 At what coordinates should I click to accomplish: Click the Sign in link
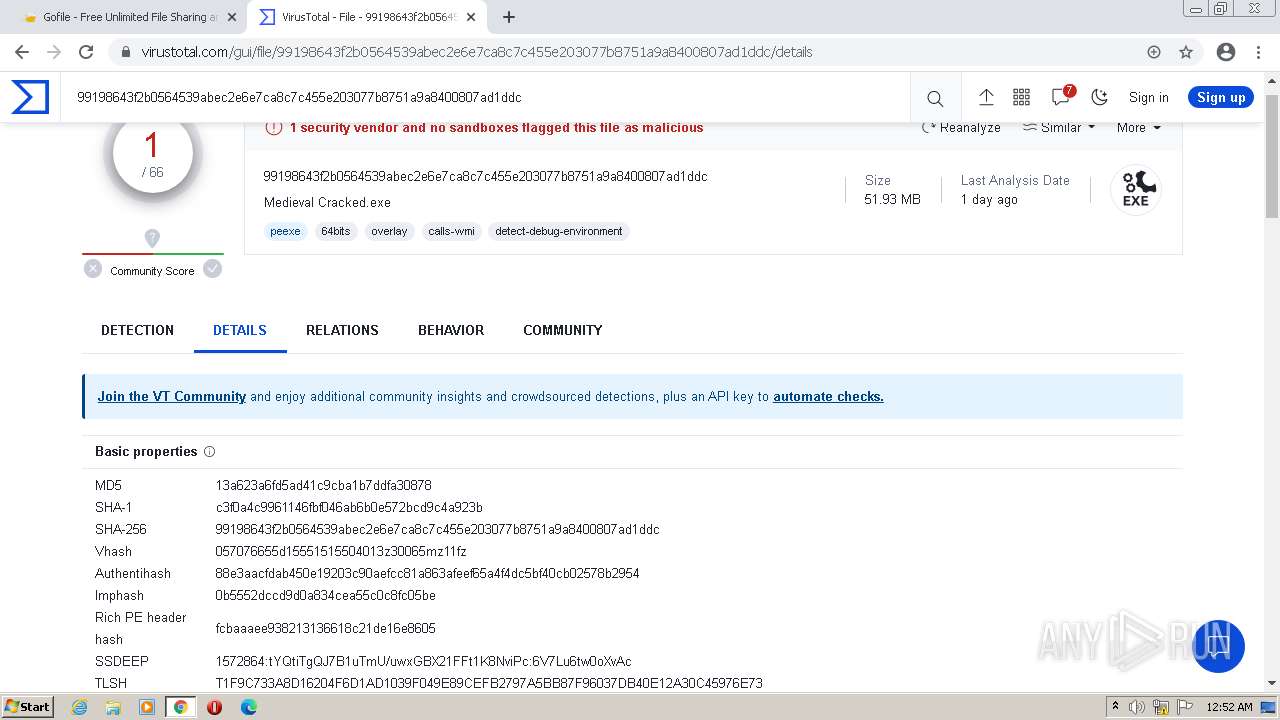coord(1148,97)
